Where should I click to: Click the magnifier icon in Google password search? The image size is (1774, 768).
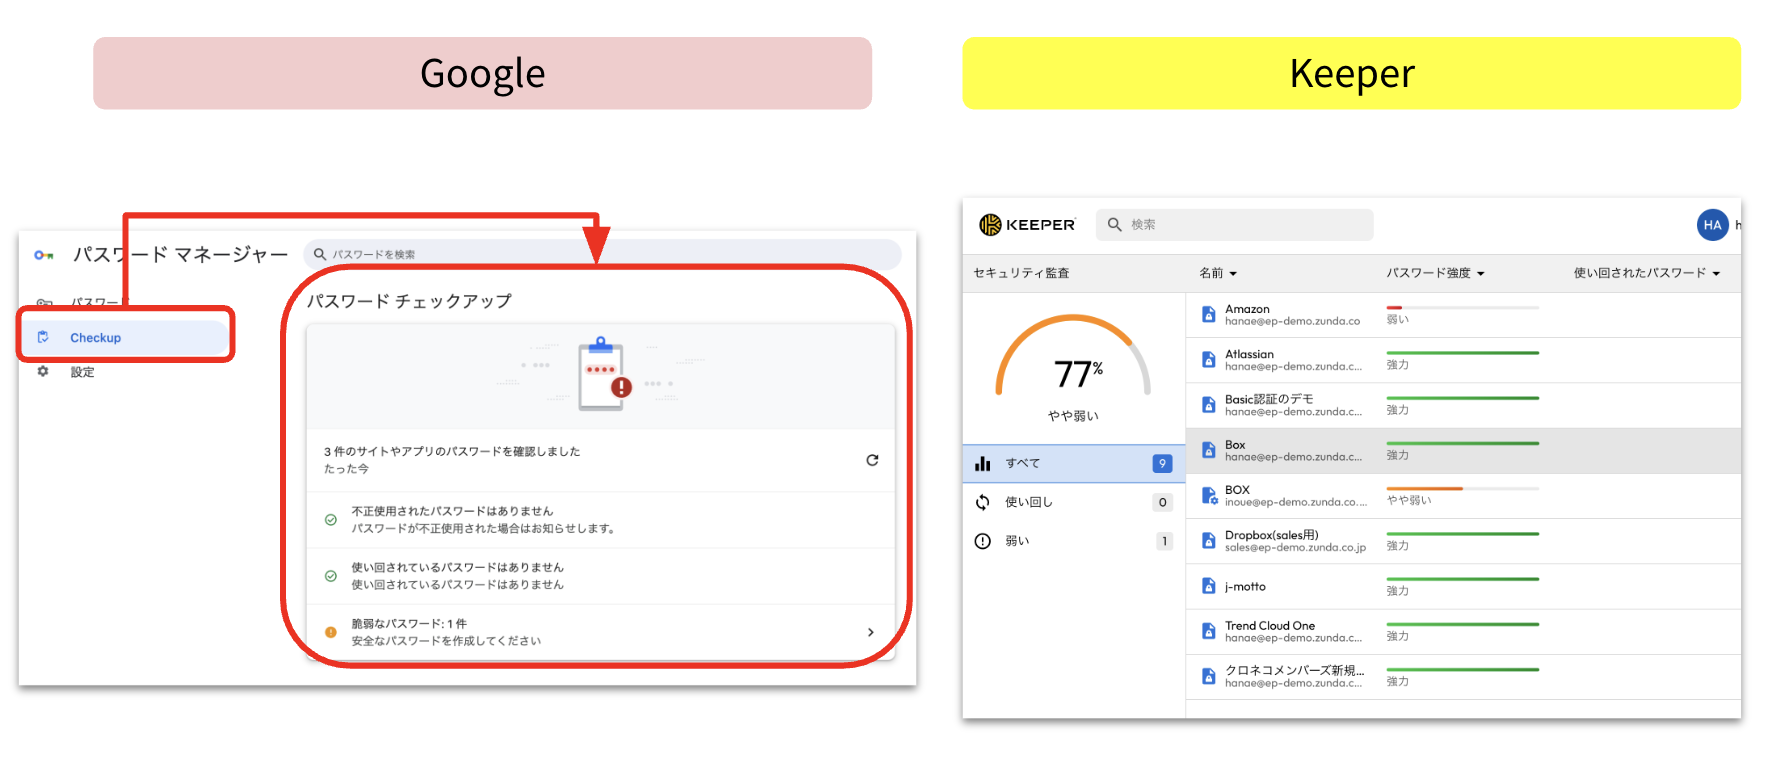[320, 254]
